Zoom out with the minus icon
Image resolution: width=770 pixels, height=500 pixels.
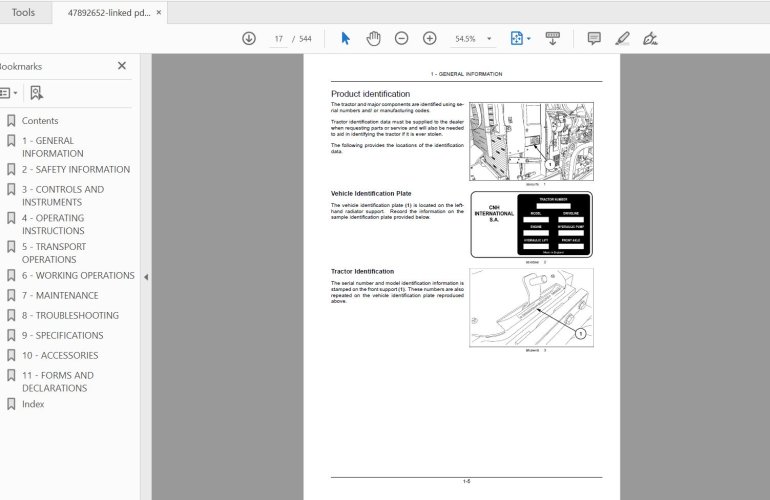[401, 38]
